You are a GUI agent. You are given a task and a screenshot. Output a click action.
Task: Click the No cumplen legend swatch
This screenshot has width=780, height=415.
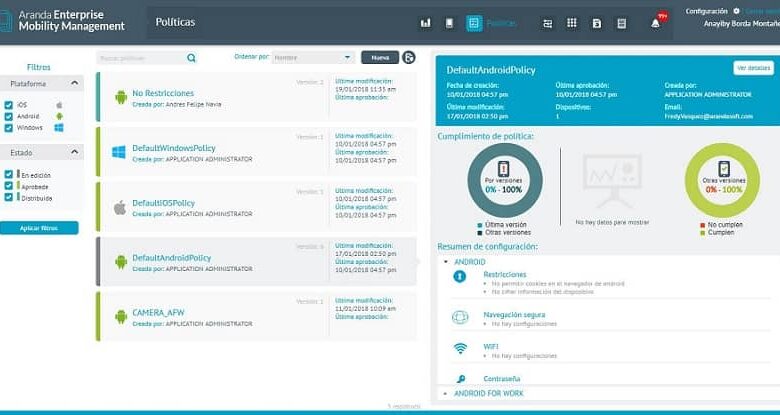[x=702, y=225]
